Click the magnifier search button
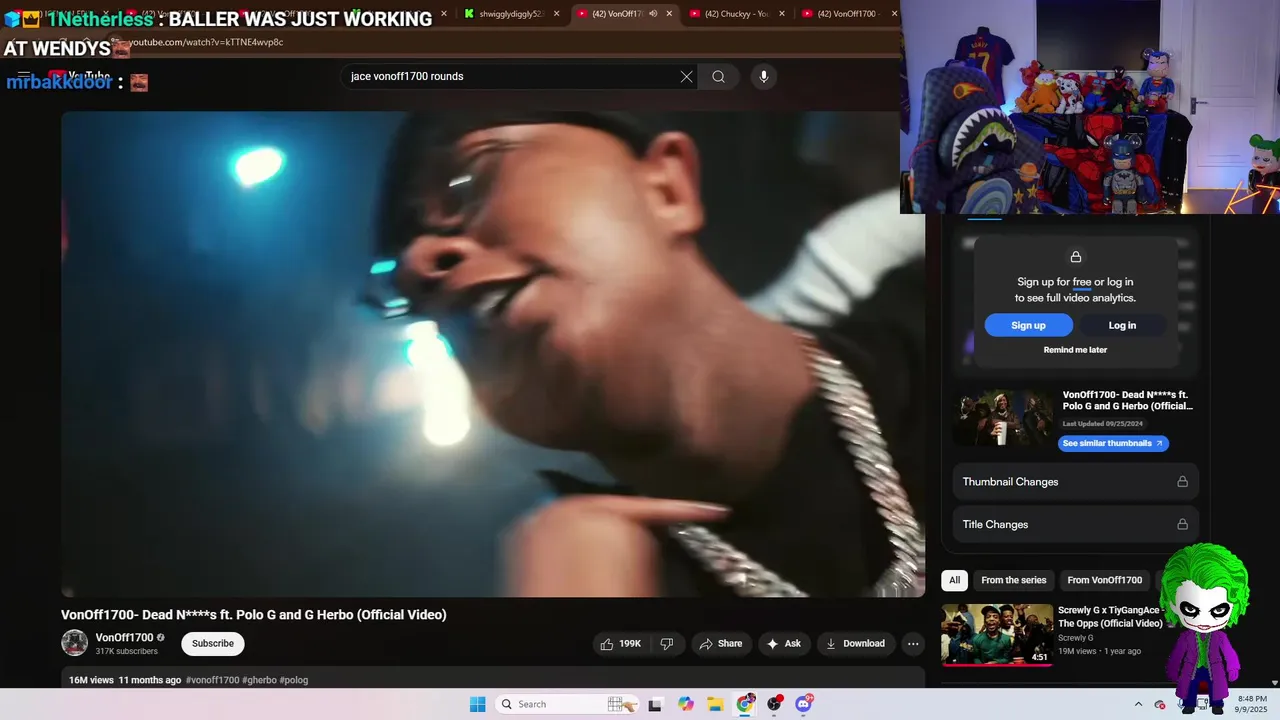This screenshot has width=1280, height=720. click(718, 77)
